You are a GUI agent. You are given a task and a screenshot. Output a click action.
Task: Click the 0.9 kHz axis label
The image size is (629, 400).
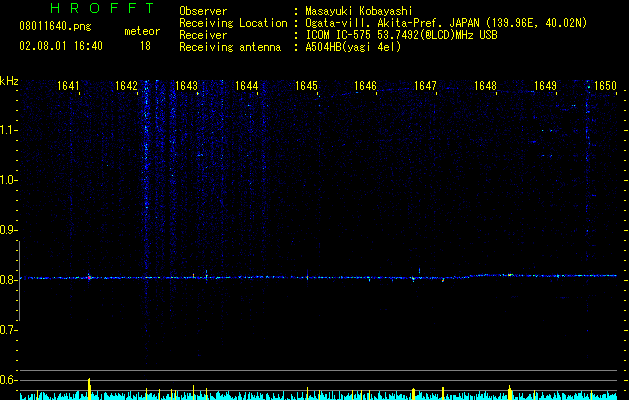point(8,230)
